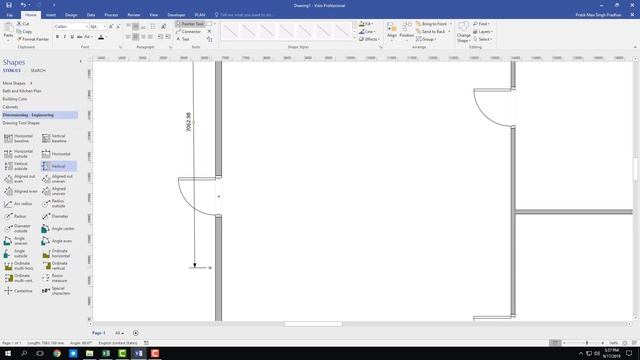Open the Layers dropdown
This screenshot has width=640, height=360.
pos(483,31)
